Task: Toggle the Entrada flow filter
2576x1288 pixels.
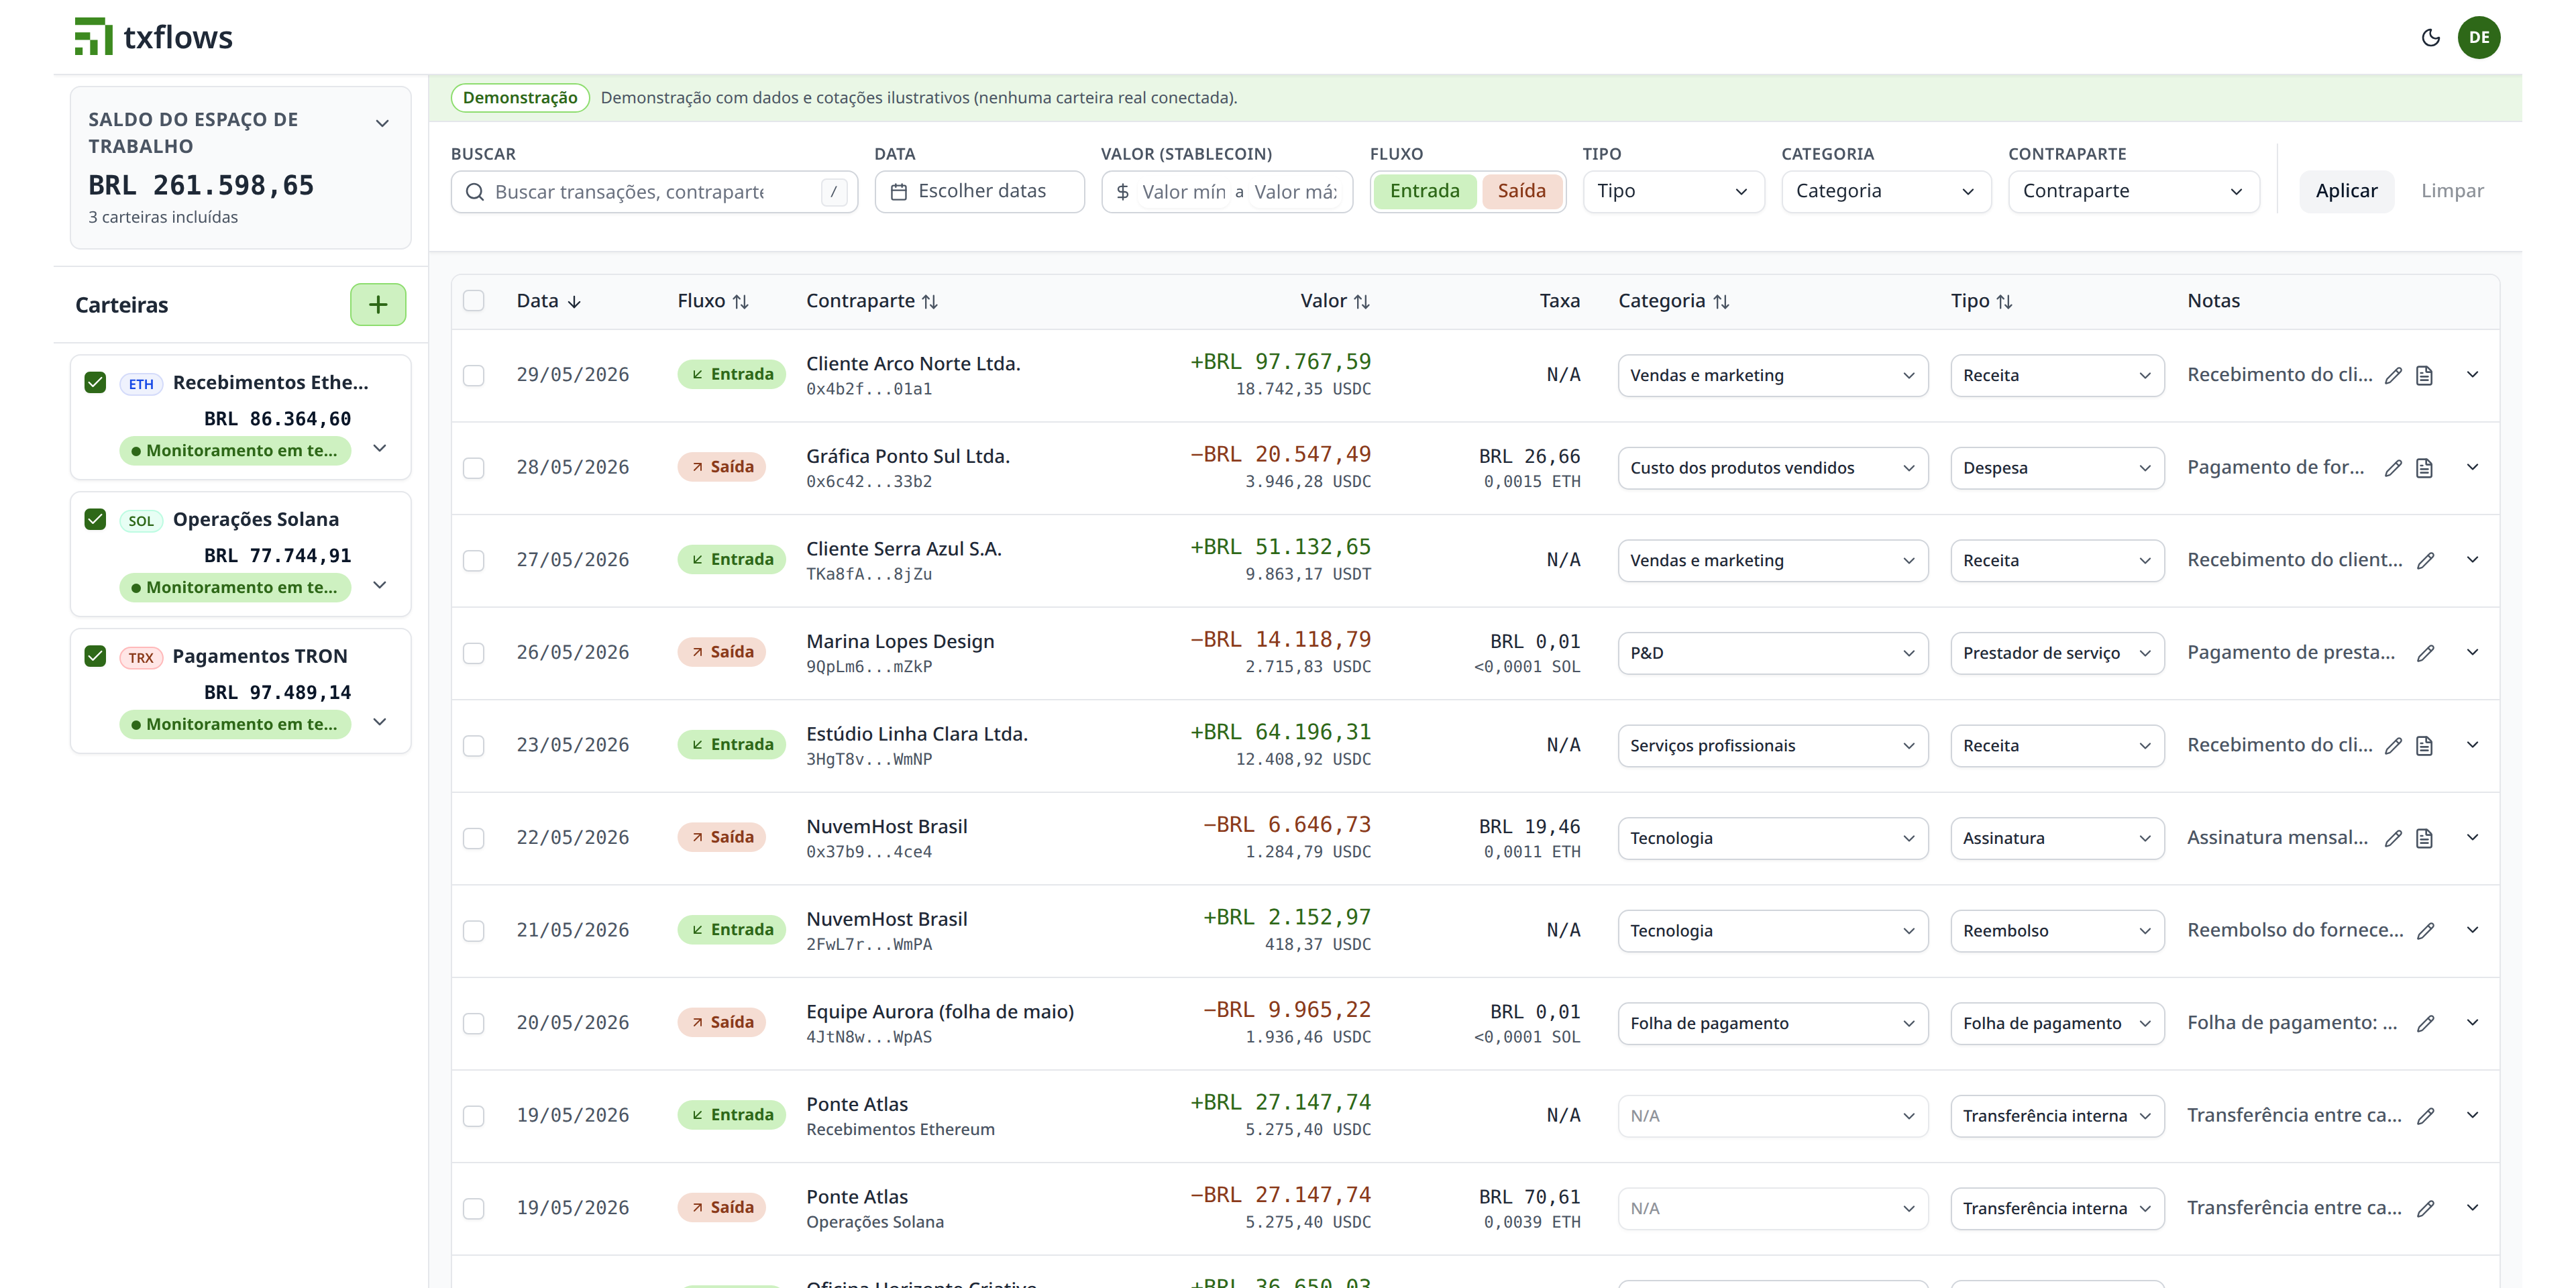Action: click(x=1424, y=191)
